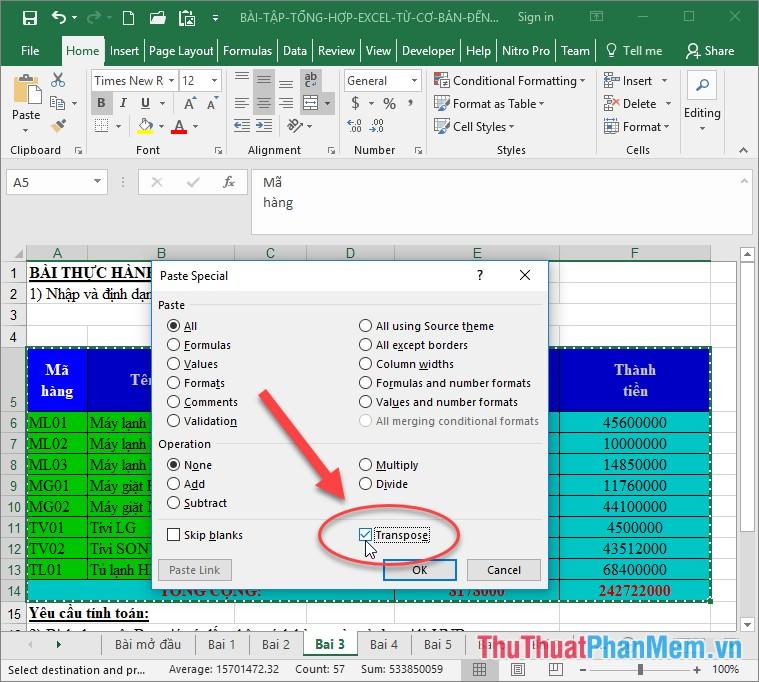Switch to the Formulas ribbon tab
The image size is (759, 682).
pos(247,51)
